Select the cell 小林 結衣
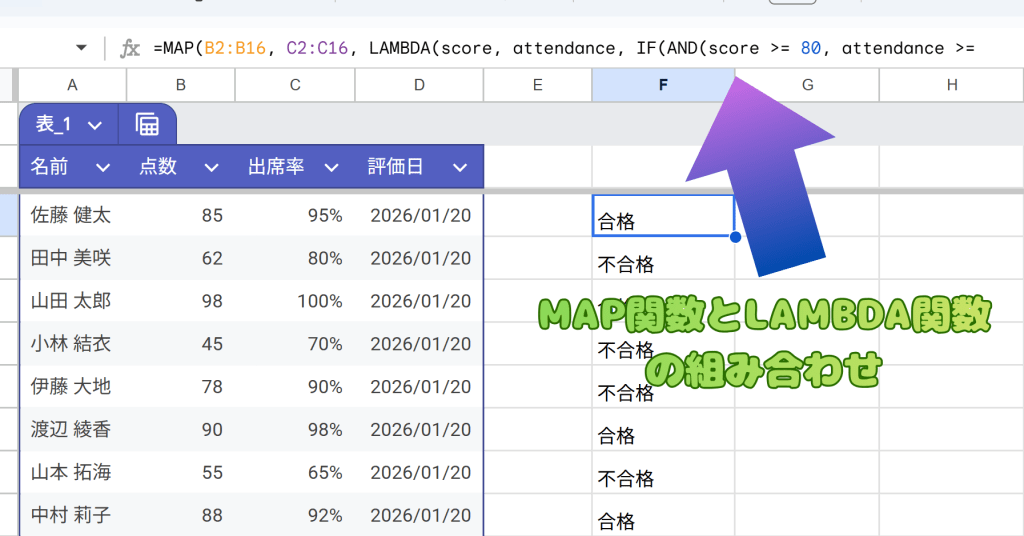The width and height of the screenshot is (1024, 536). point(72,344)
